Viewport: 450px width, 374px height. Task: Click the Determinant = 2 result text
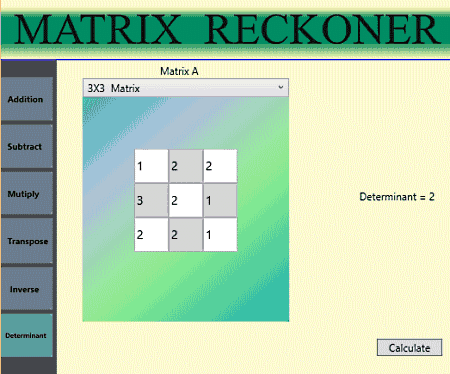[397, 197]
